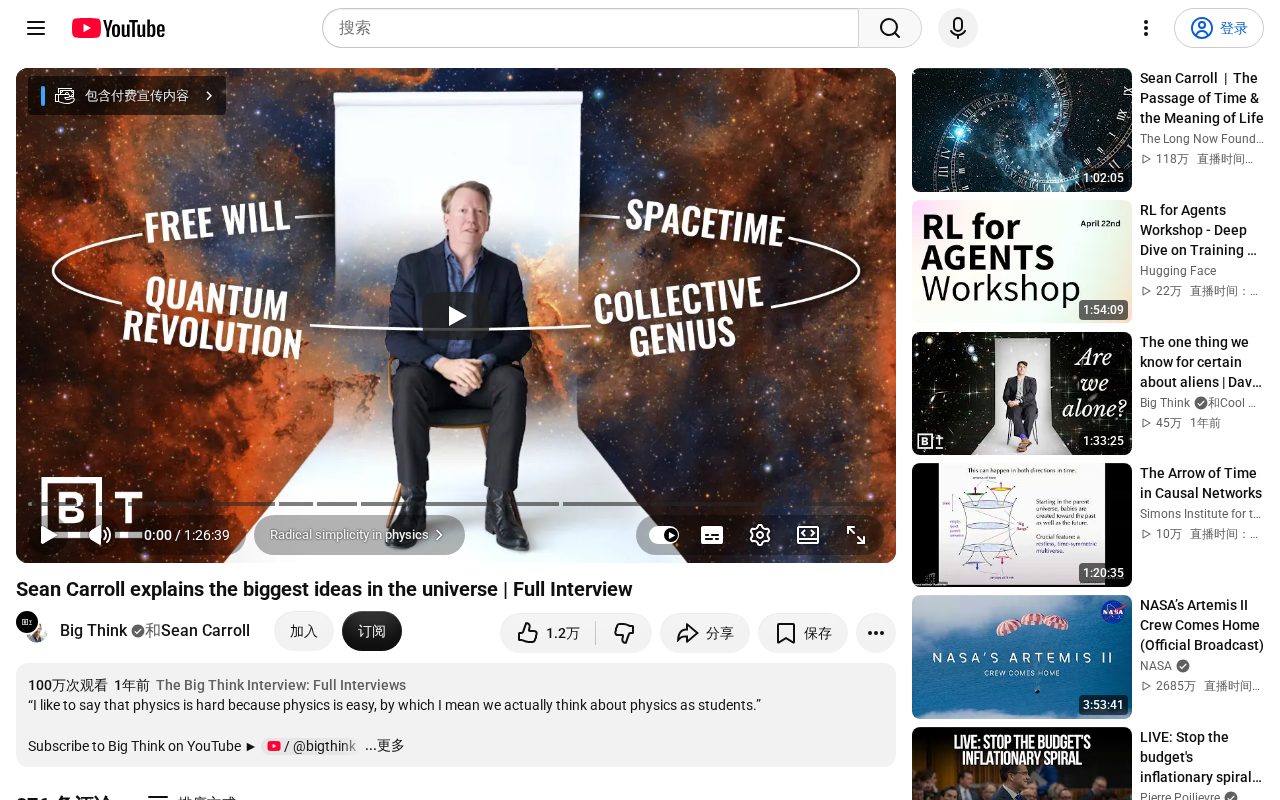Dislike the video
The height and width of the screenshot is (800, 1280).
pos(624,633)
